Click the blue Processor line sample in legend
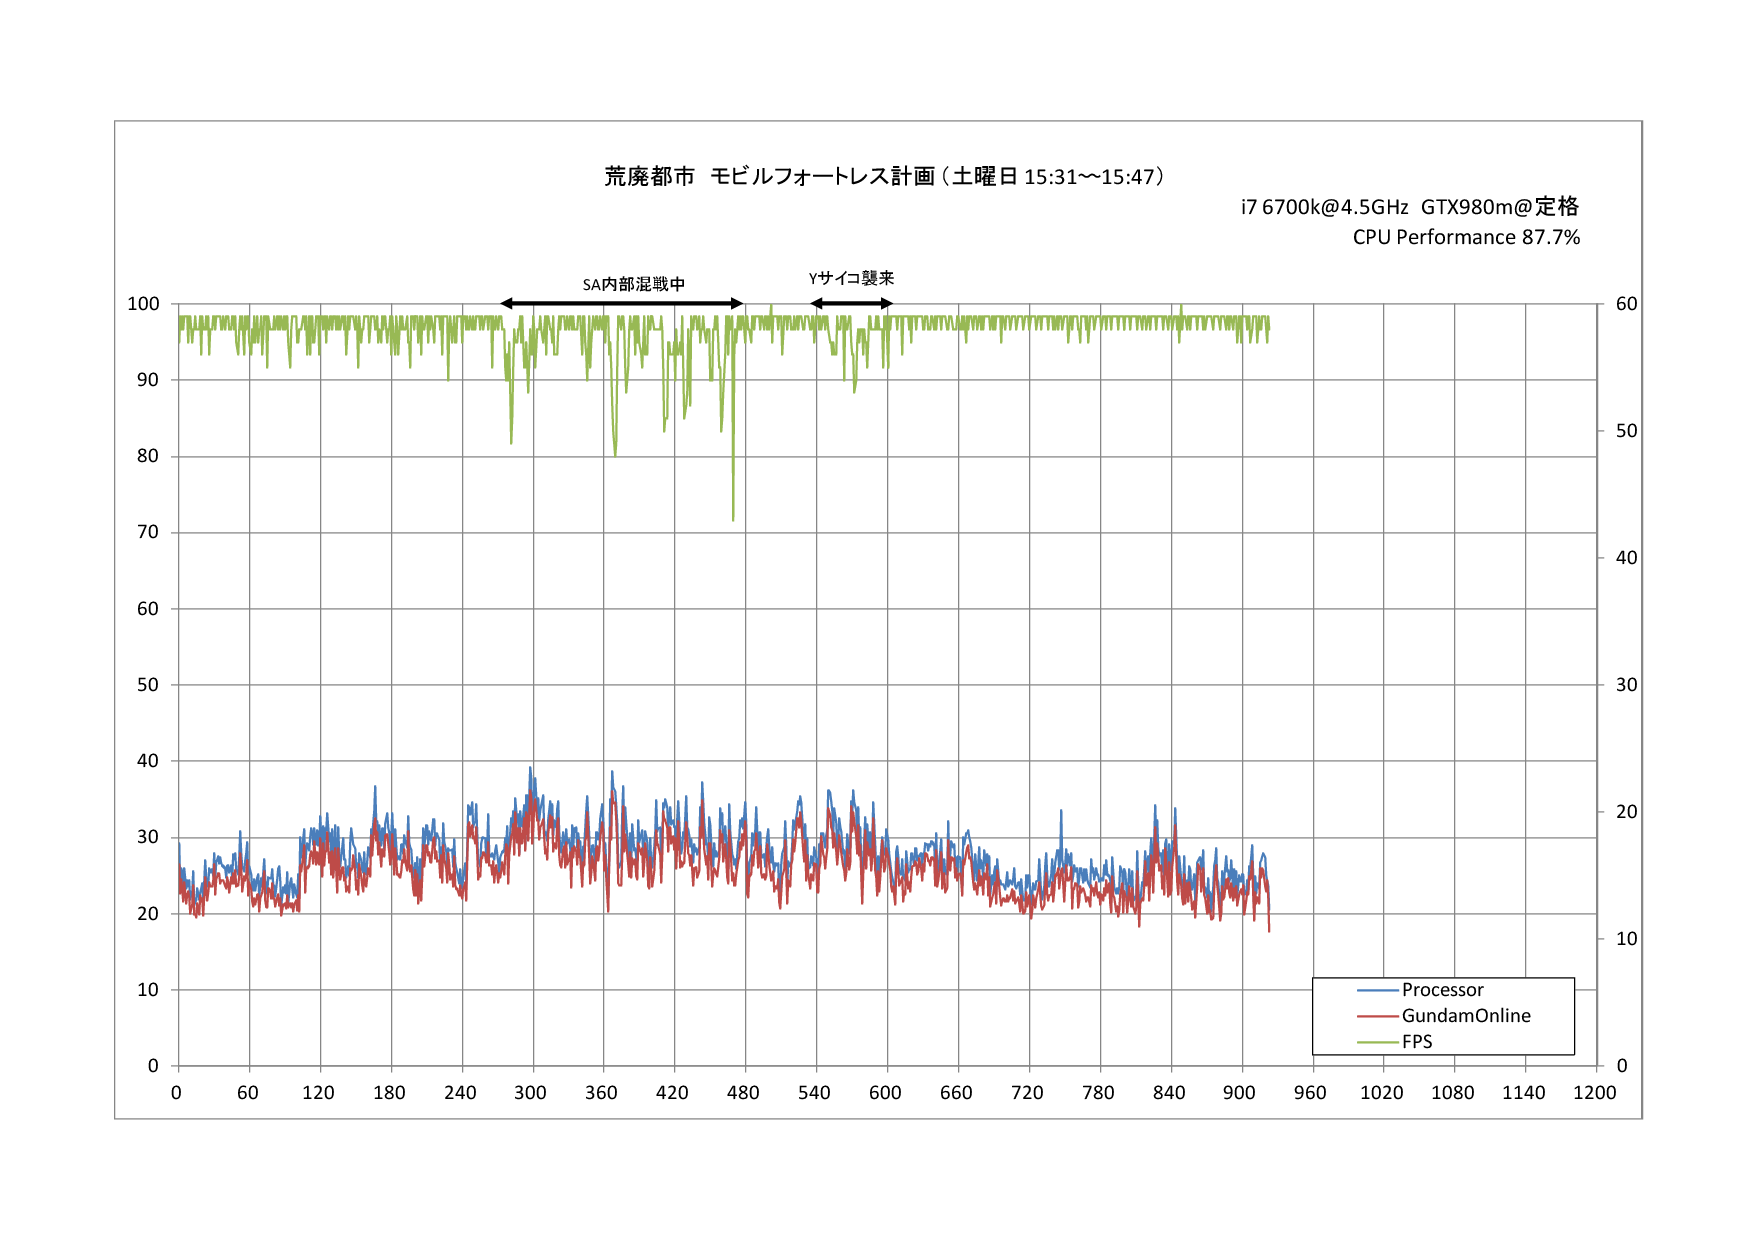The width and height of the screenshot is (1754, 1240). [1377, 991]
